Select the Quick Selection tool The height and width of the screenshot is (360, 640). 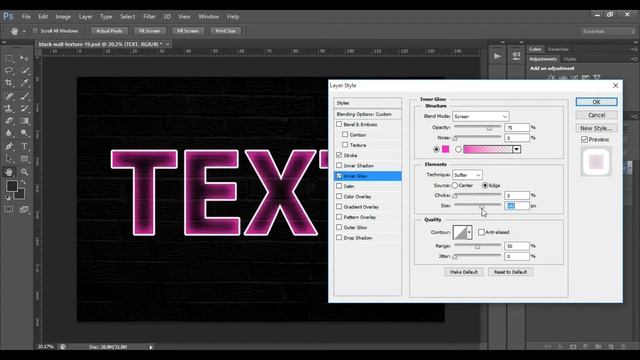[x=24, y=71]
